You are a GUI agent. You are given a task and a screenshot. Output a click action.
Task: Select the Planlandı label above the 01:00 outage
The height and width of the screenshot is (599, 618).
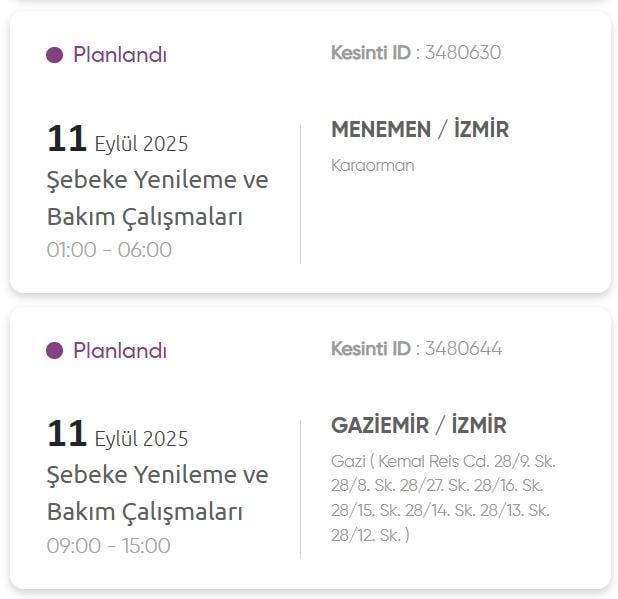(119, 55)
